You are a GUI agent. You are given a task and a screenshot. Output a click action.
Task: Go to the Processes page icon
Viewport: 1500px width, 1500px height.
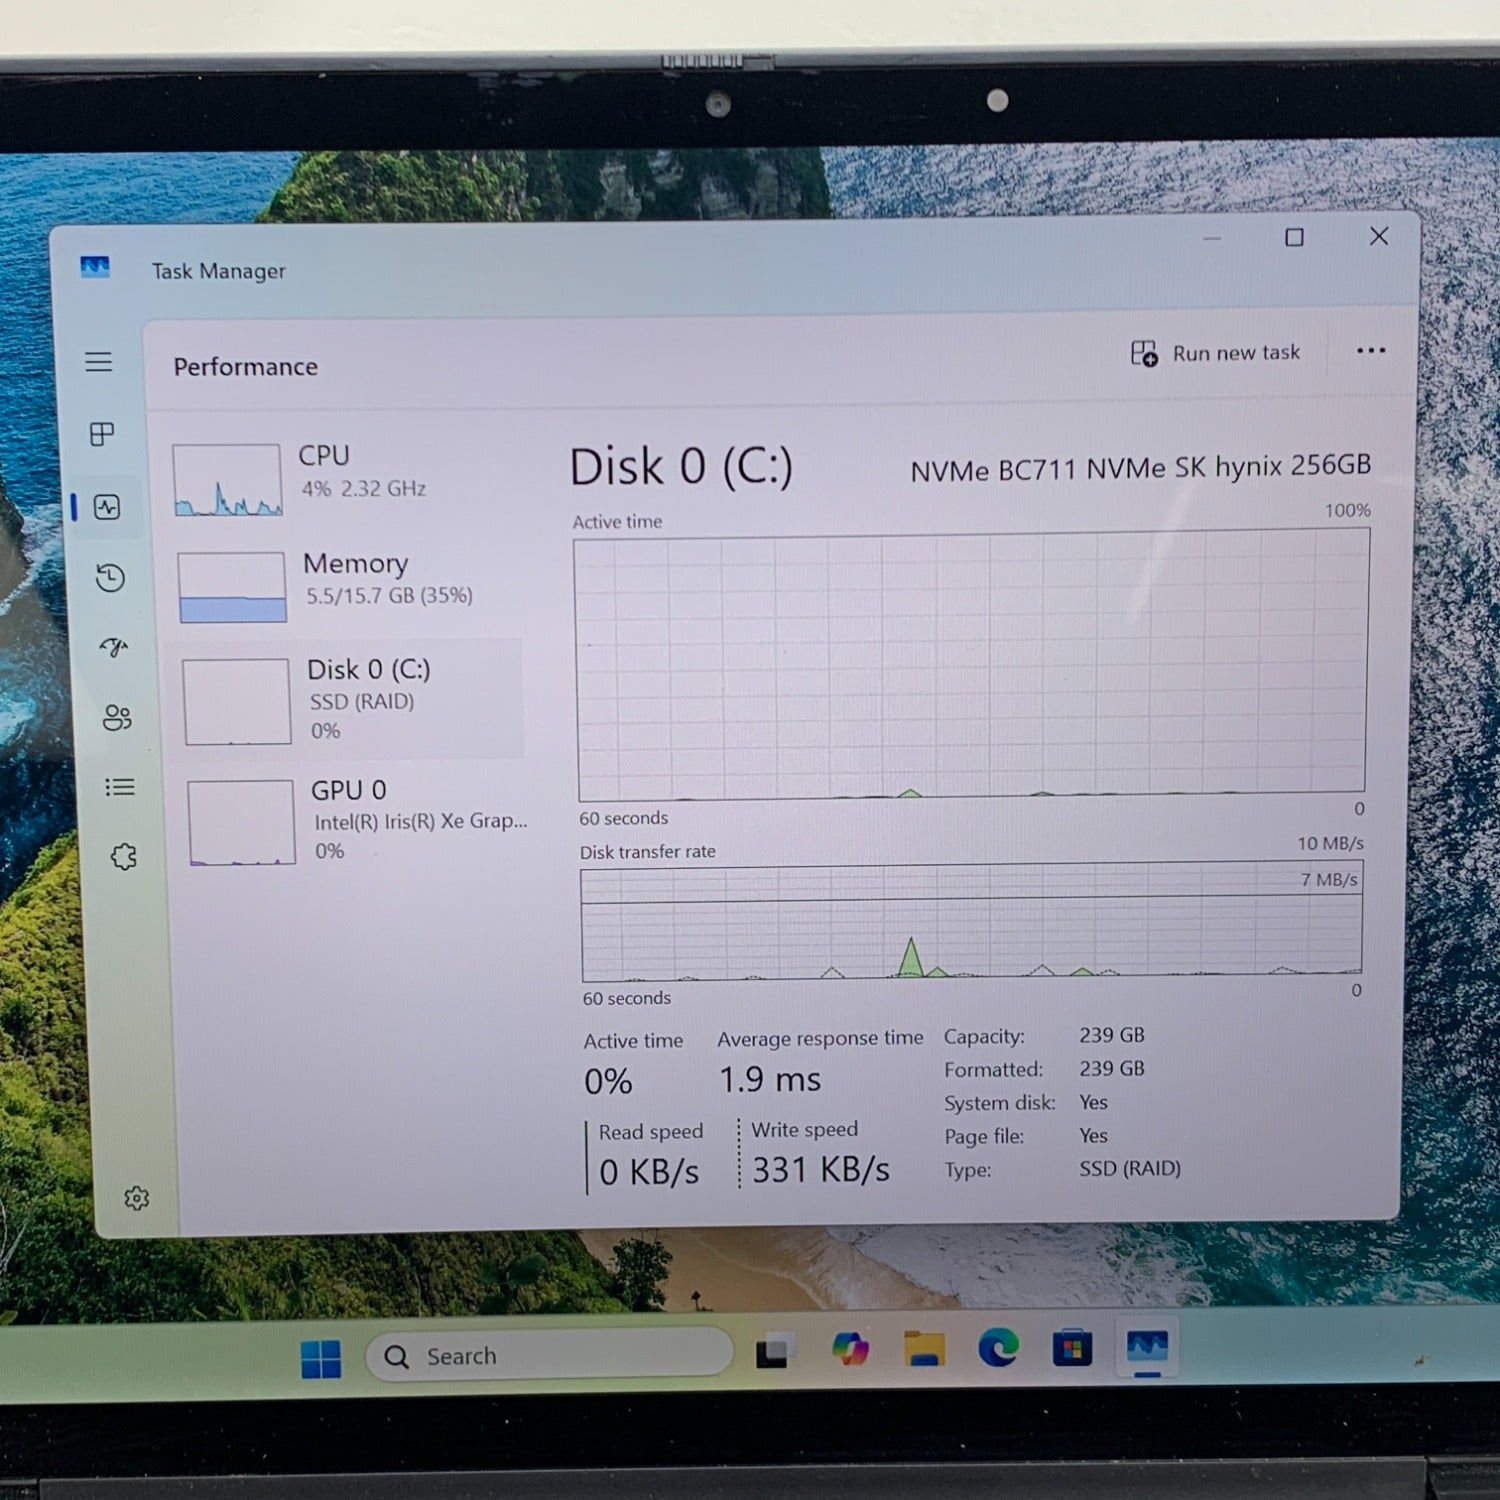(x=102, y=434)
